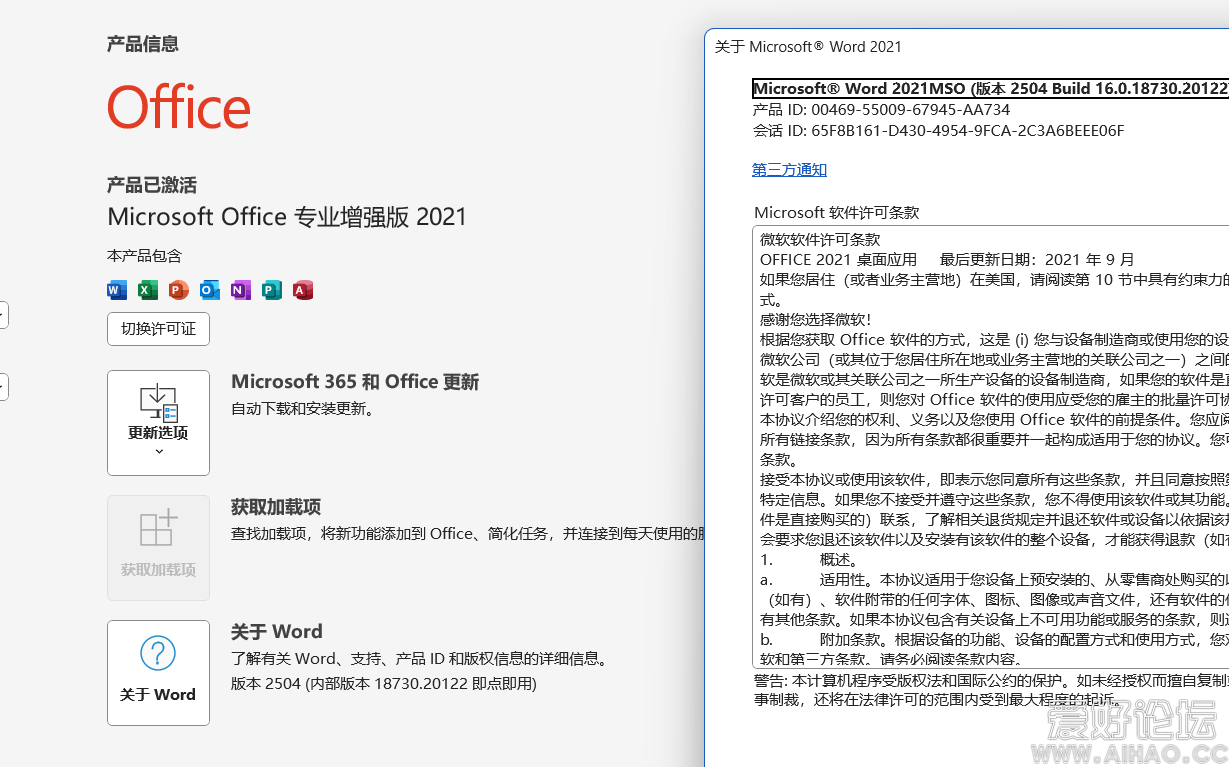Click the 本产品包含 label
Screen dimensions: 1229x767
click(x=144, y=256)
